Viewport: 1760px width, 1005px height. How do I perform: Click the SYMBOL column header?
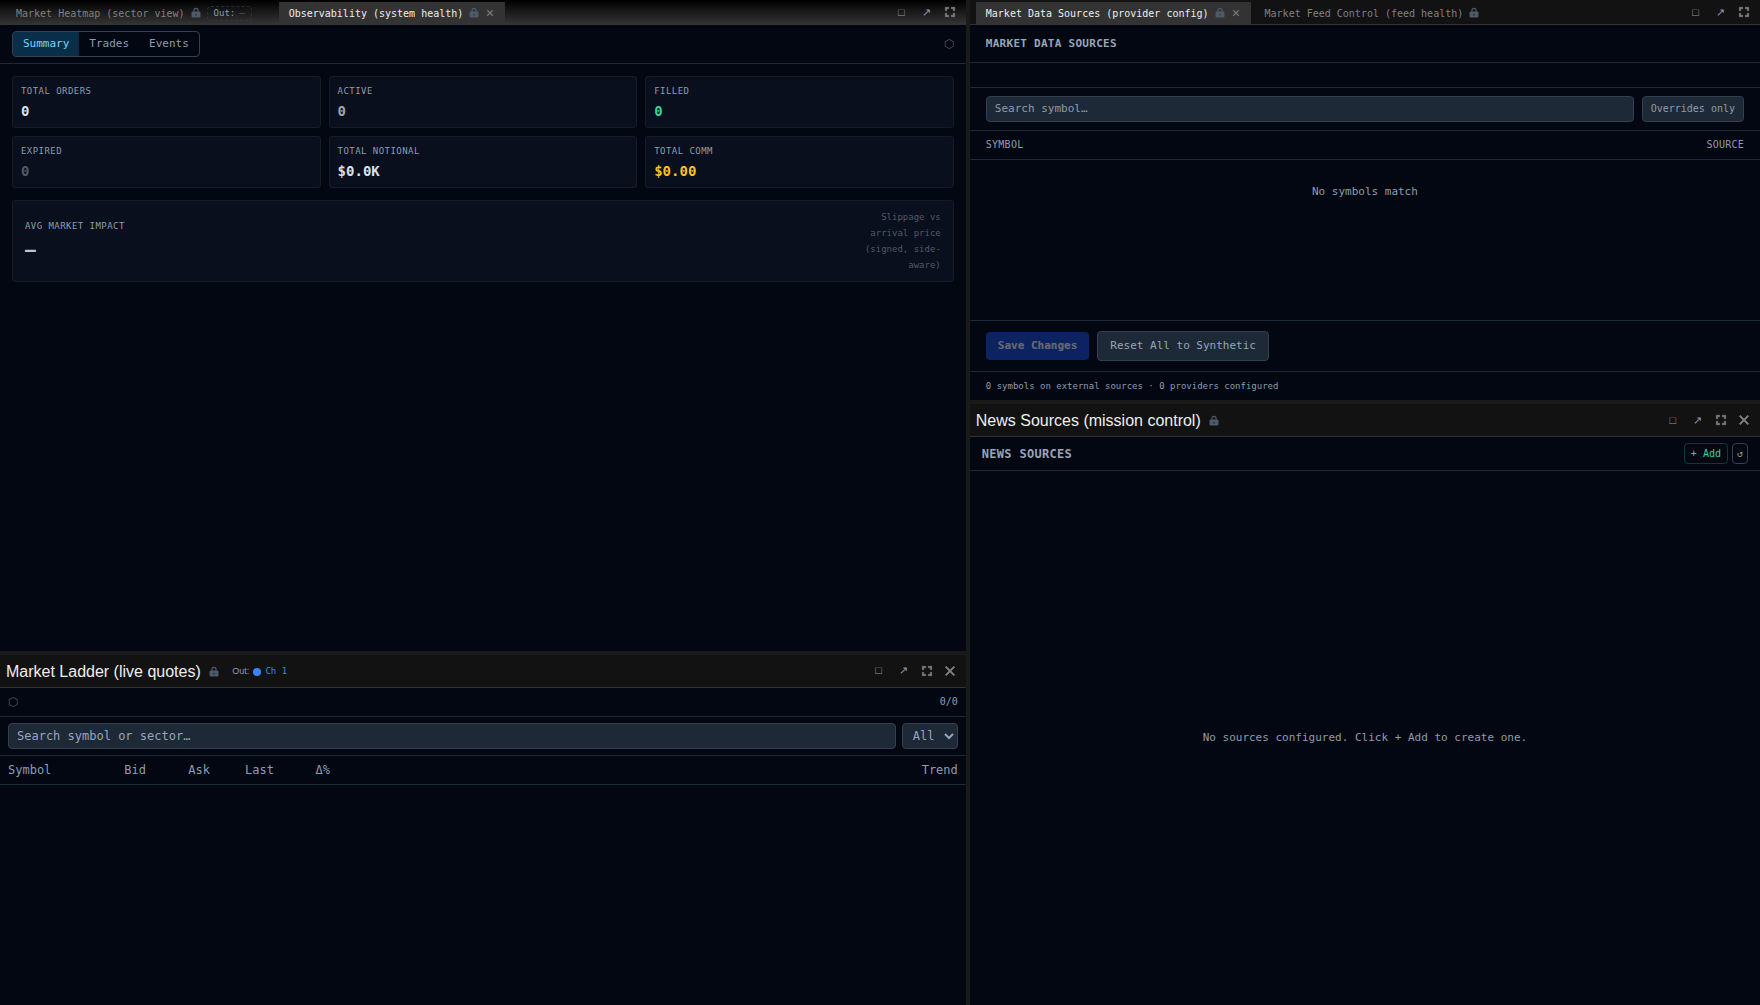pos(1004,145)
